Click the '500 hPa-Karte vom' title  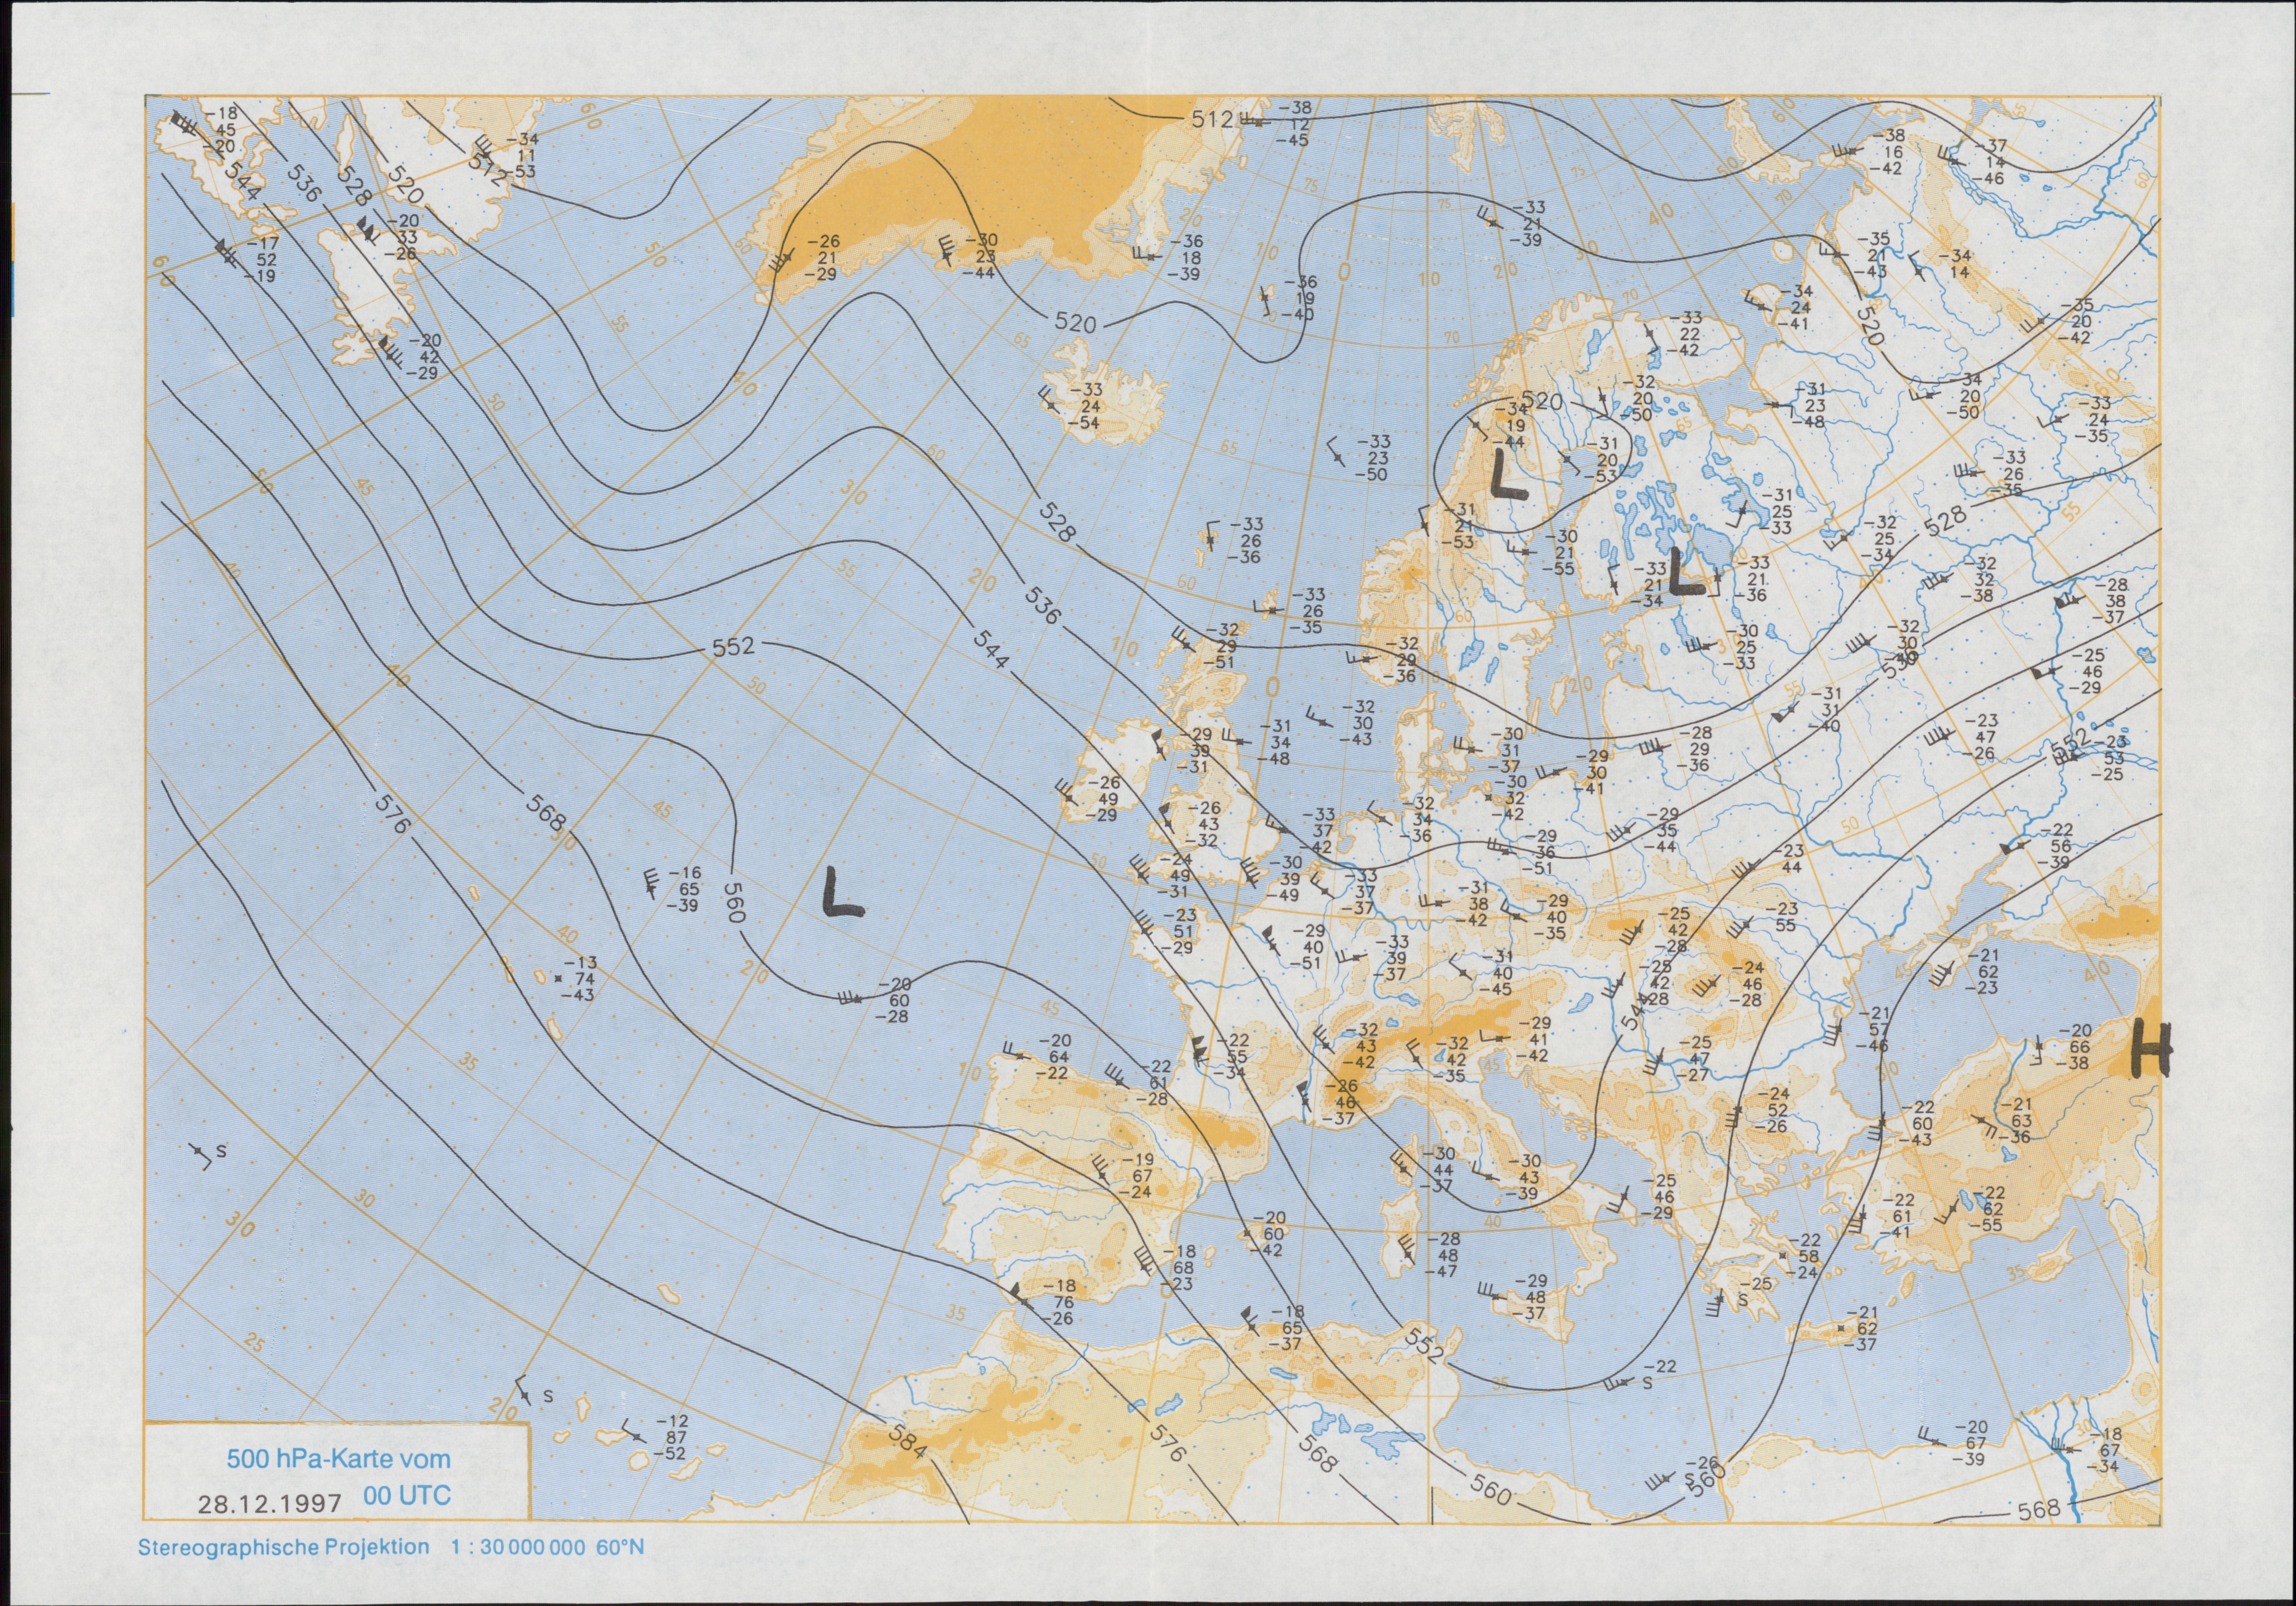point(338,1458)
